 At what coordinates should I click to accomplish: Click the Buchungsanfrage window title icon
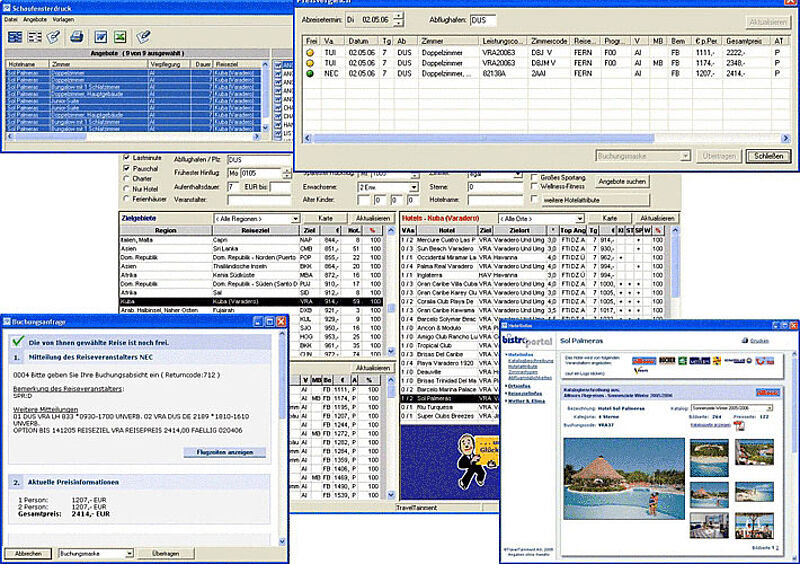[7, 322]
